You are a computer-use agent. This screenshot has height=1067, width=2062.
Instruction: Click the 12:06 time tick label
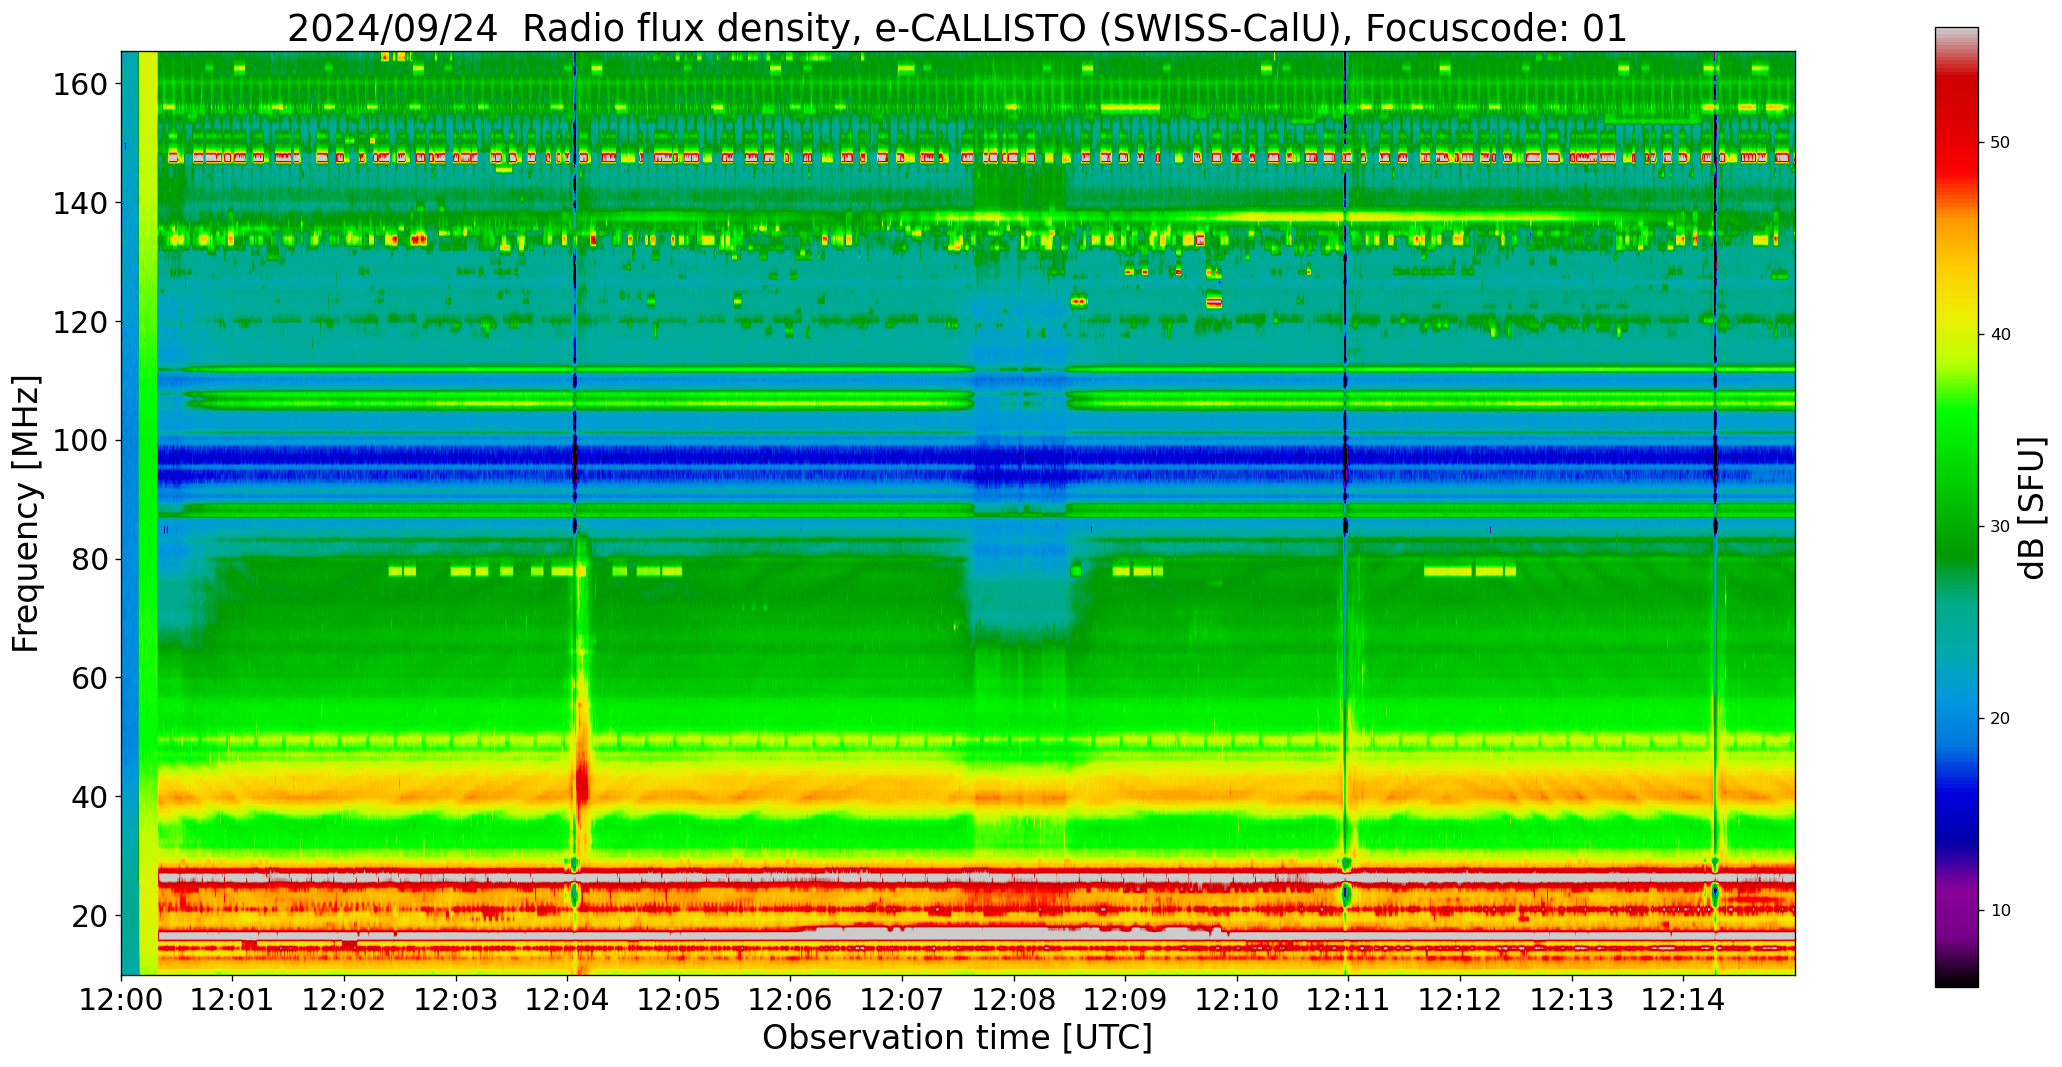tap(791, 999)
